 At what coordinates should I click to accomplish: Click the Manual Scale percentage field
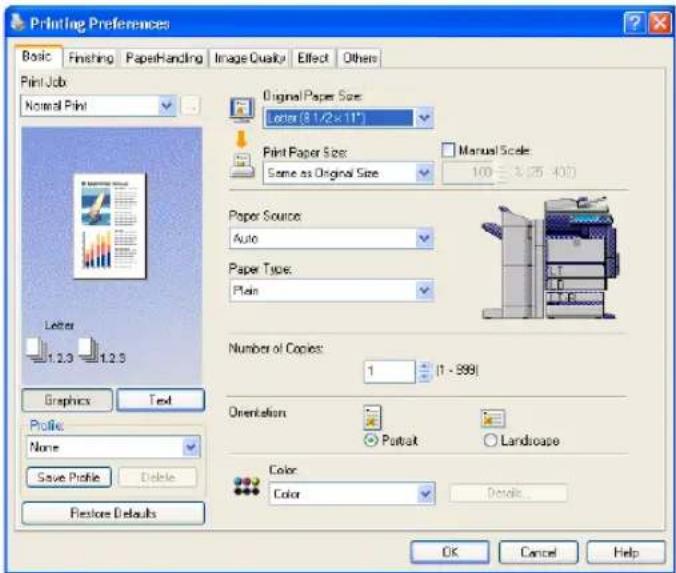pyautogui.click(x=469, y=173)
